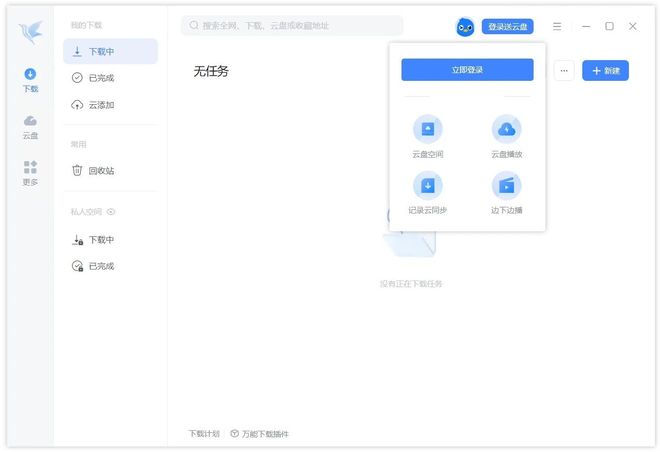Click the 私人空间 label
Screen dimensions: 660x452
coord(86,212)
